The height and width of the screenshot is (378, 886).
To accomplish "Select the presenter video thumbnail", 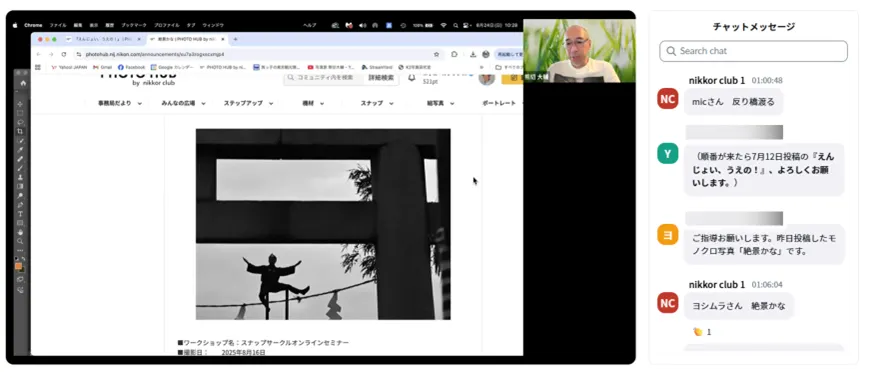I will [579, 51].
